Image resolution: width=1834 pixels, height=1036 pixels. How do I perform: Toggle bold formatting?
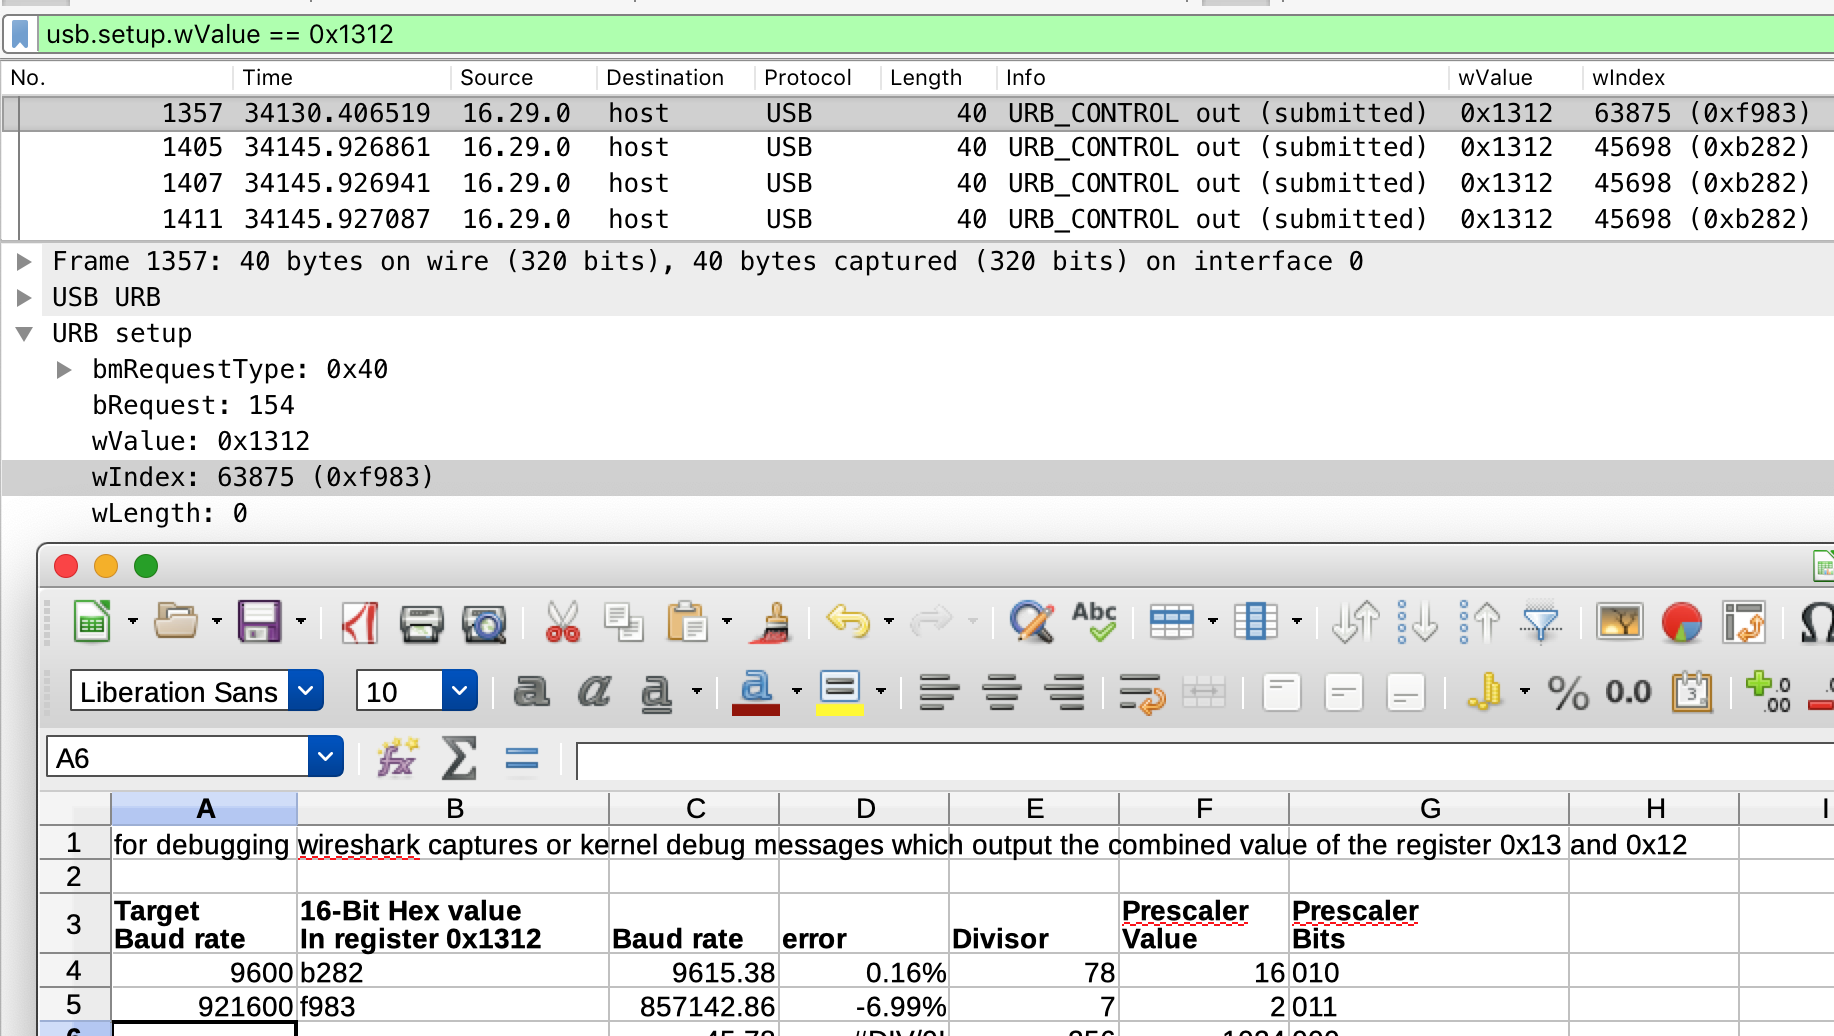(x=531, y=691)
